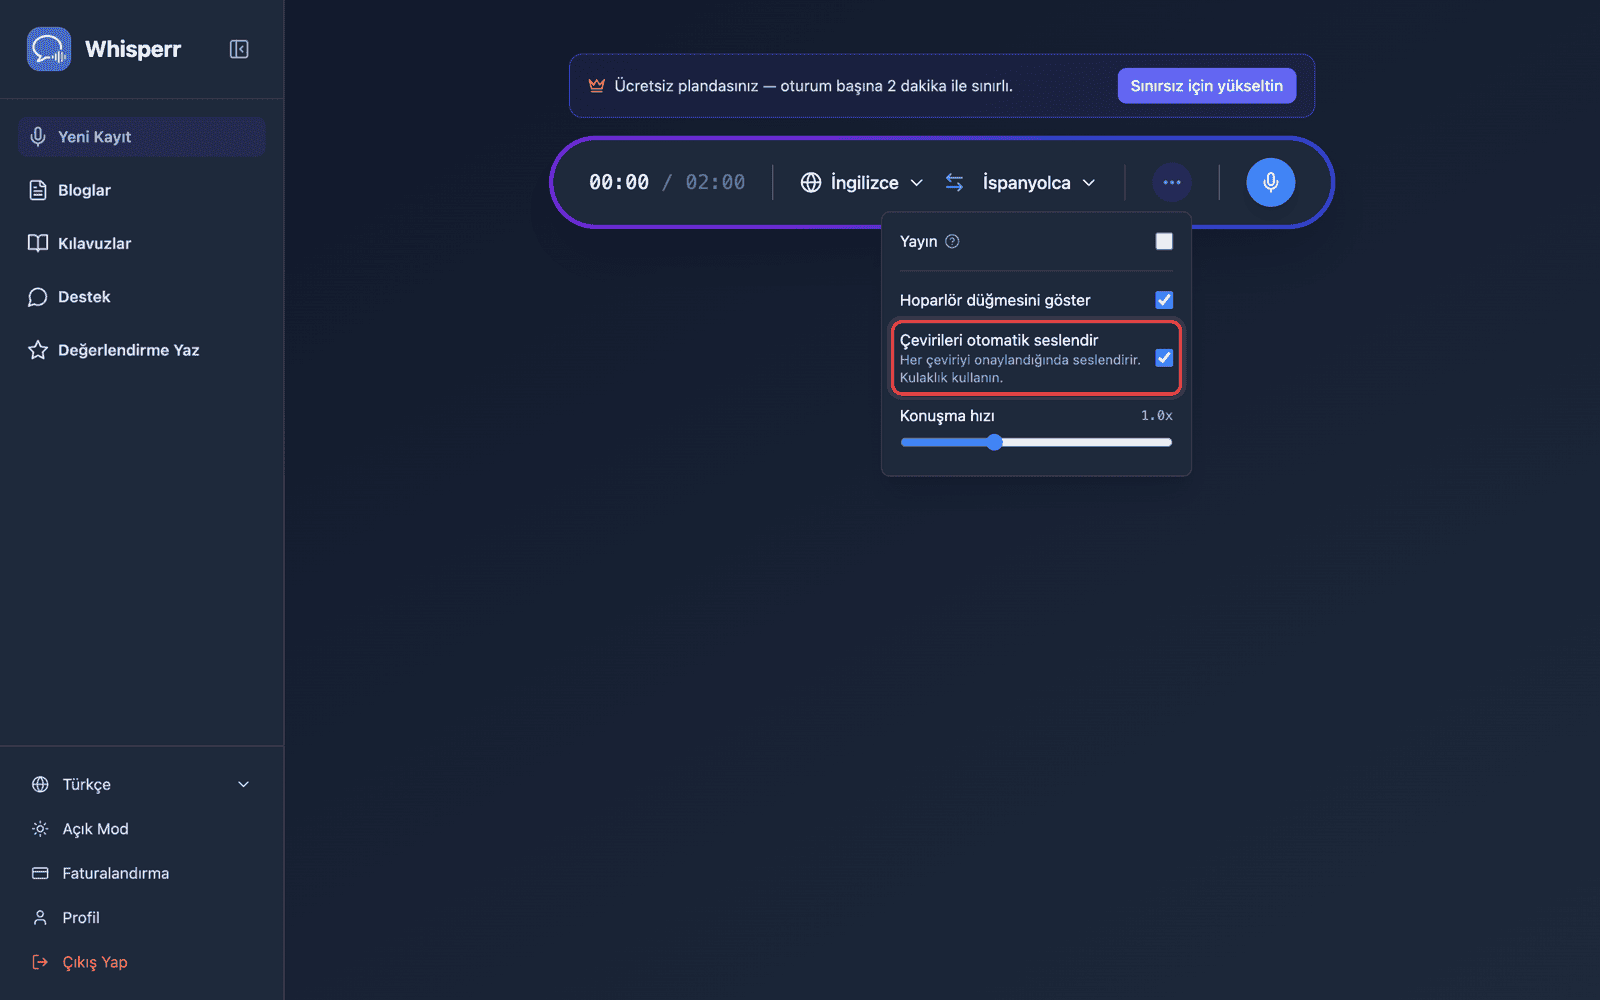Click the Whisperr title text
Screen dimensions: 1600x1000
[133, 49]
